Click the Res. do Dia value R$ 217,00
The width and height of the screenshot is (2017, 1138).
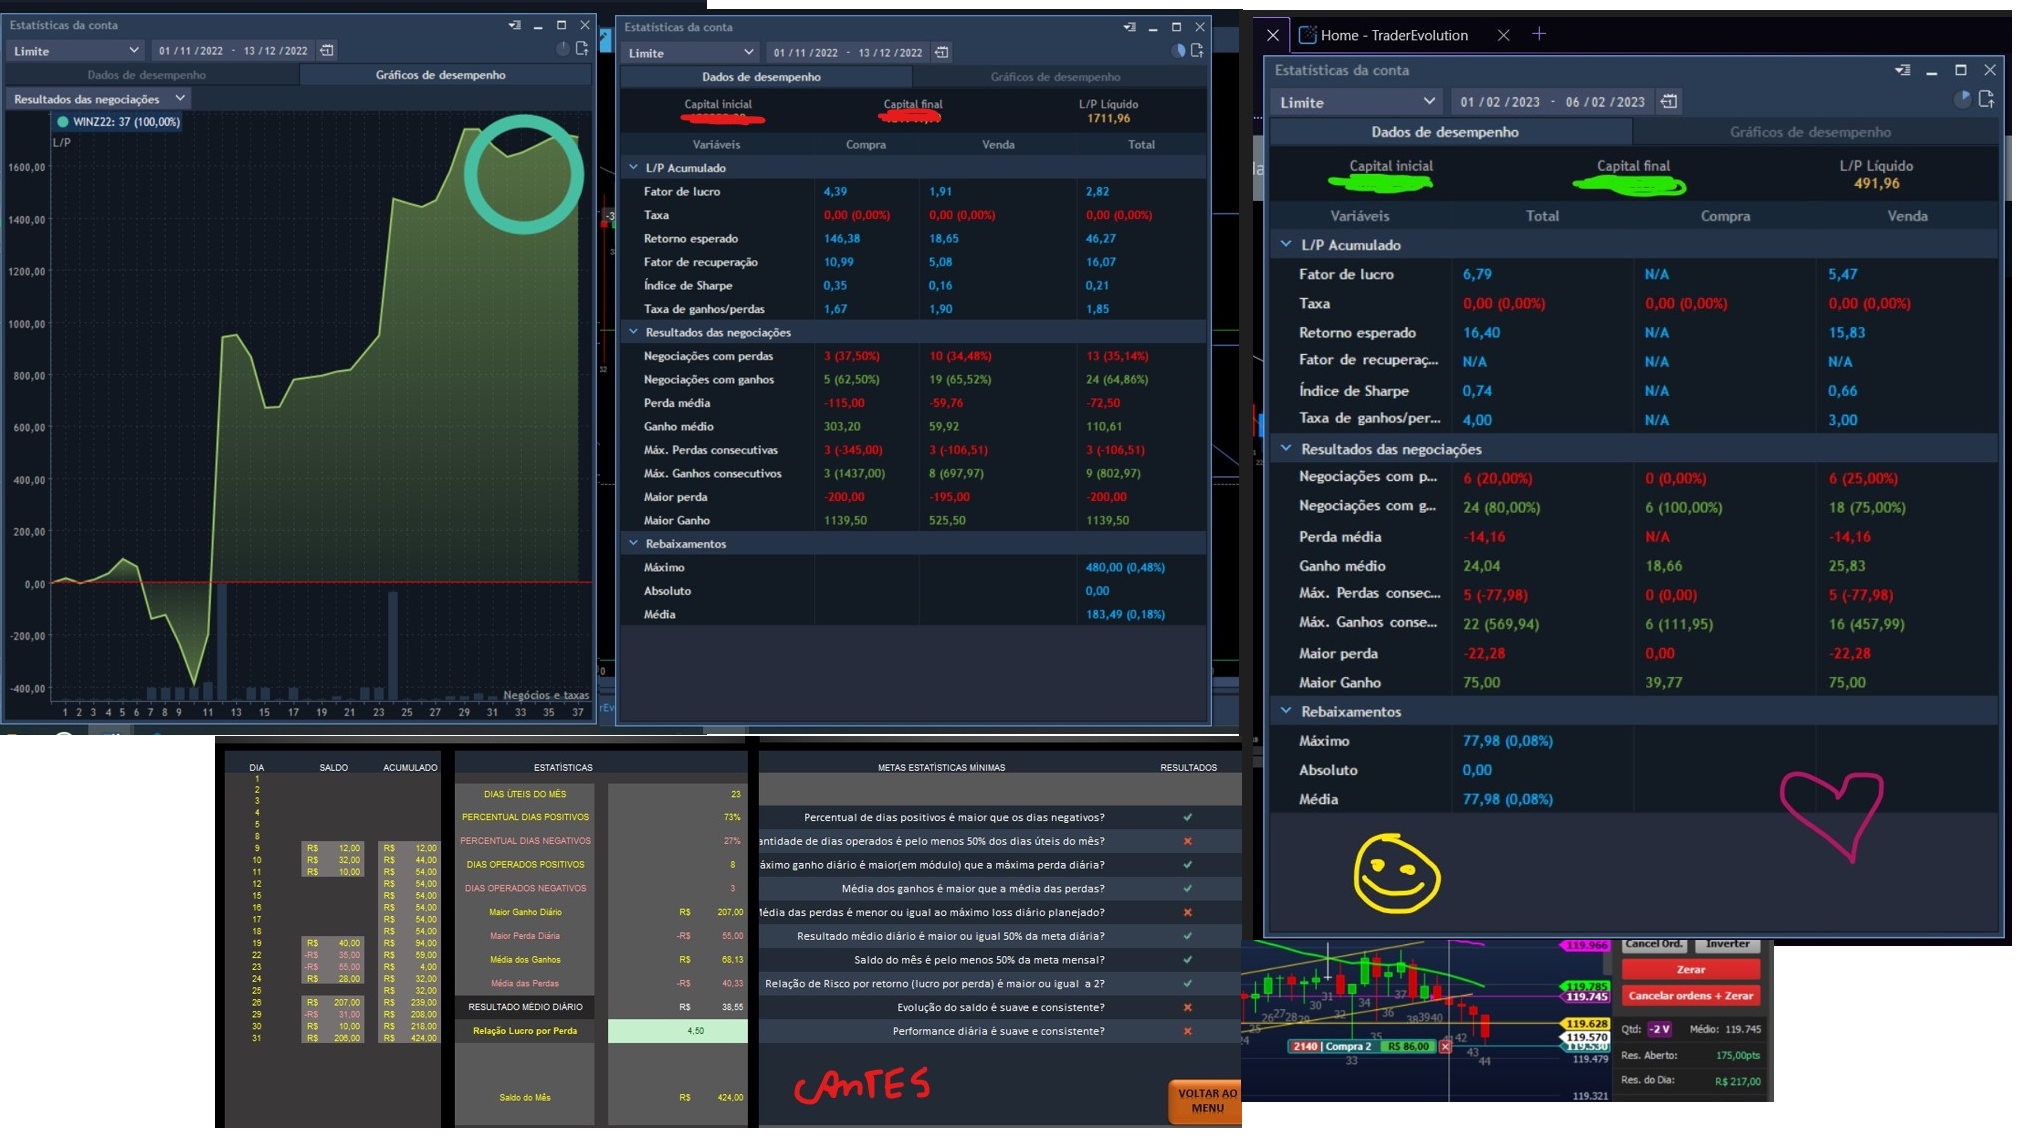click(x=1737, y=1081)
